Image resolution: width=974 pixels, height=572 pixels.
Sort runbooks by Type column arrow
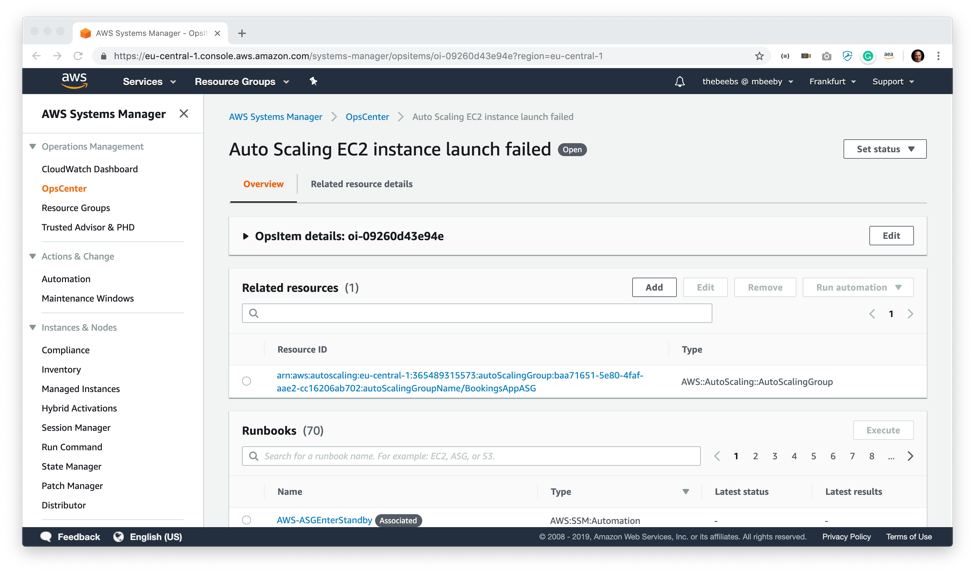[x=686, y=491]
